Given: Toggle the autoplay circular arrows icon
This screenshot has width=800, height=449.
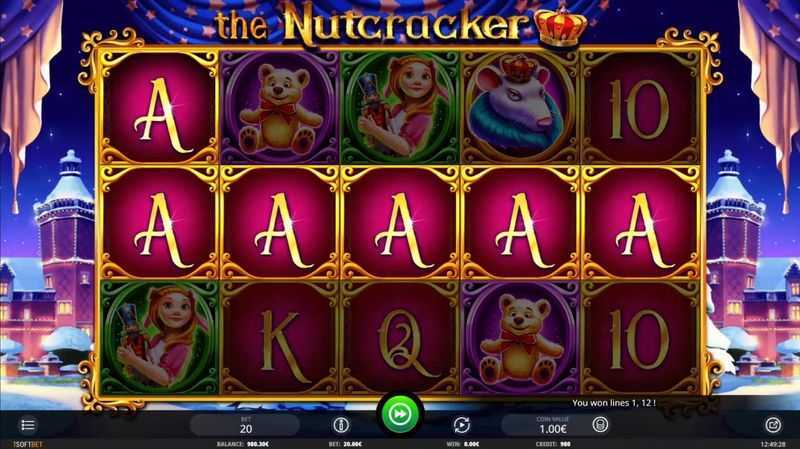Looking at the screenshot, I should [x=461, y=425].
